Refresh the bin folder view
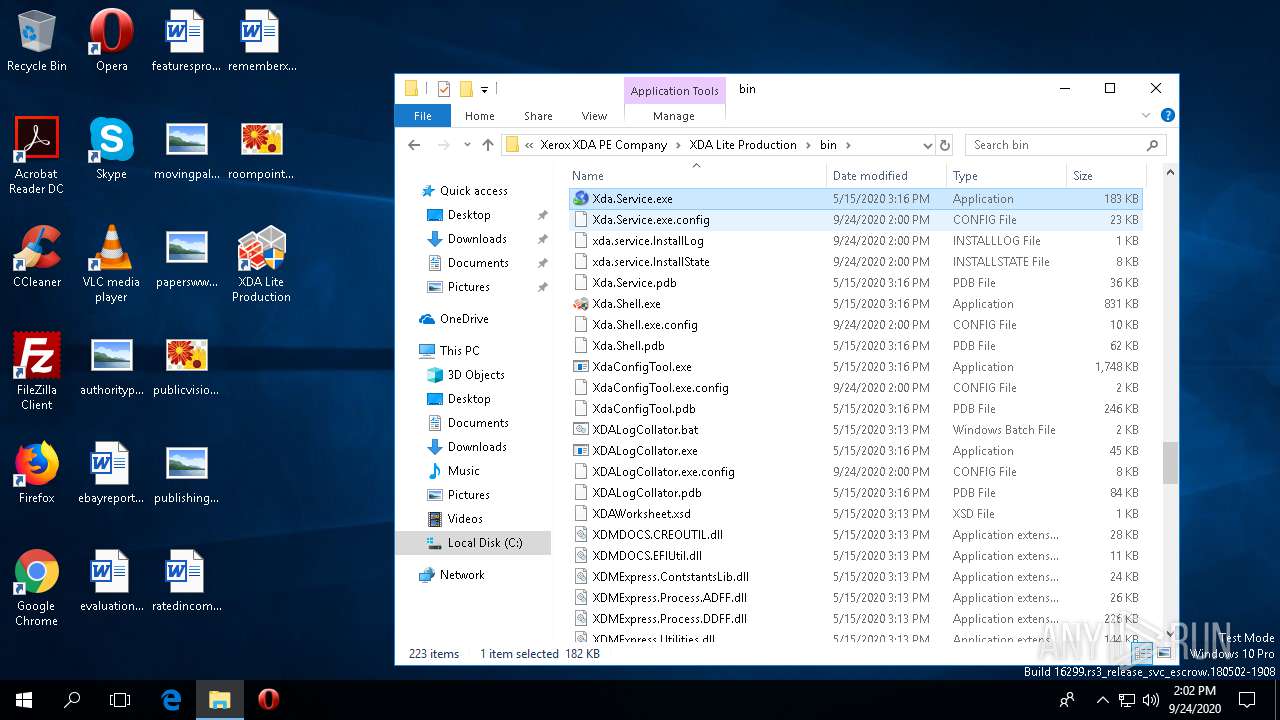 [x=945, y=145]
